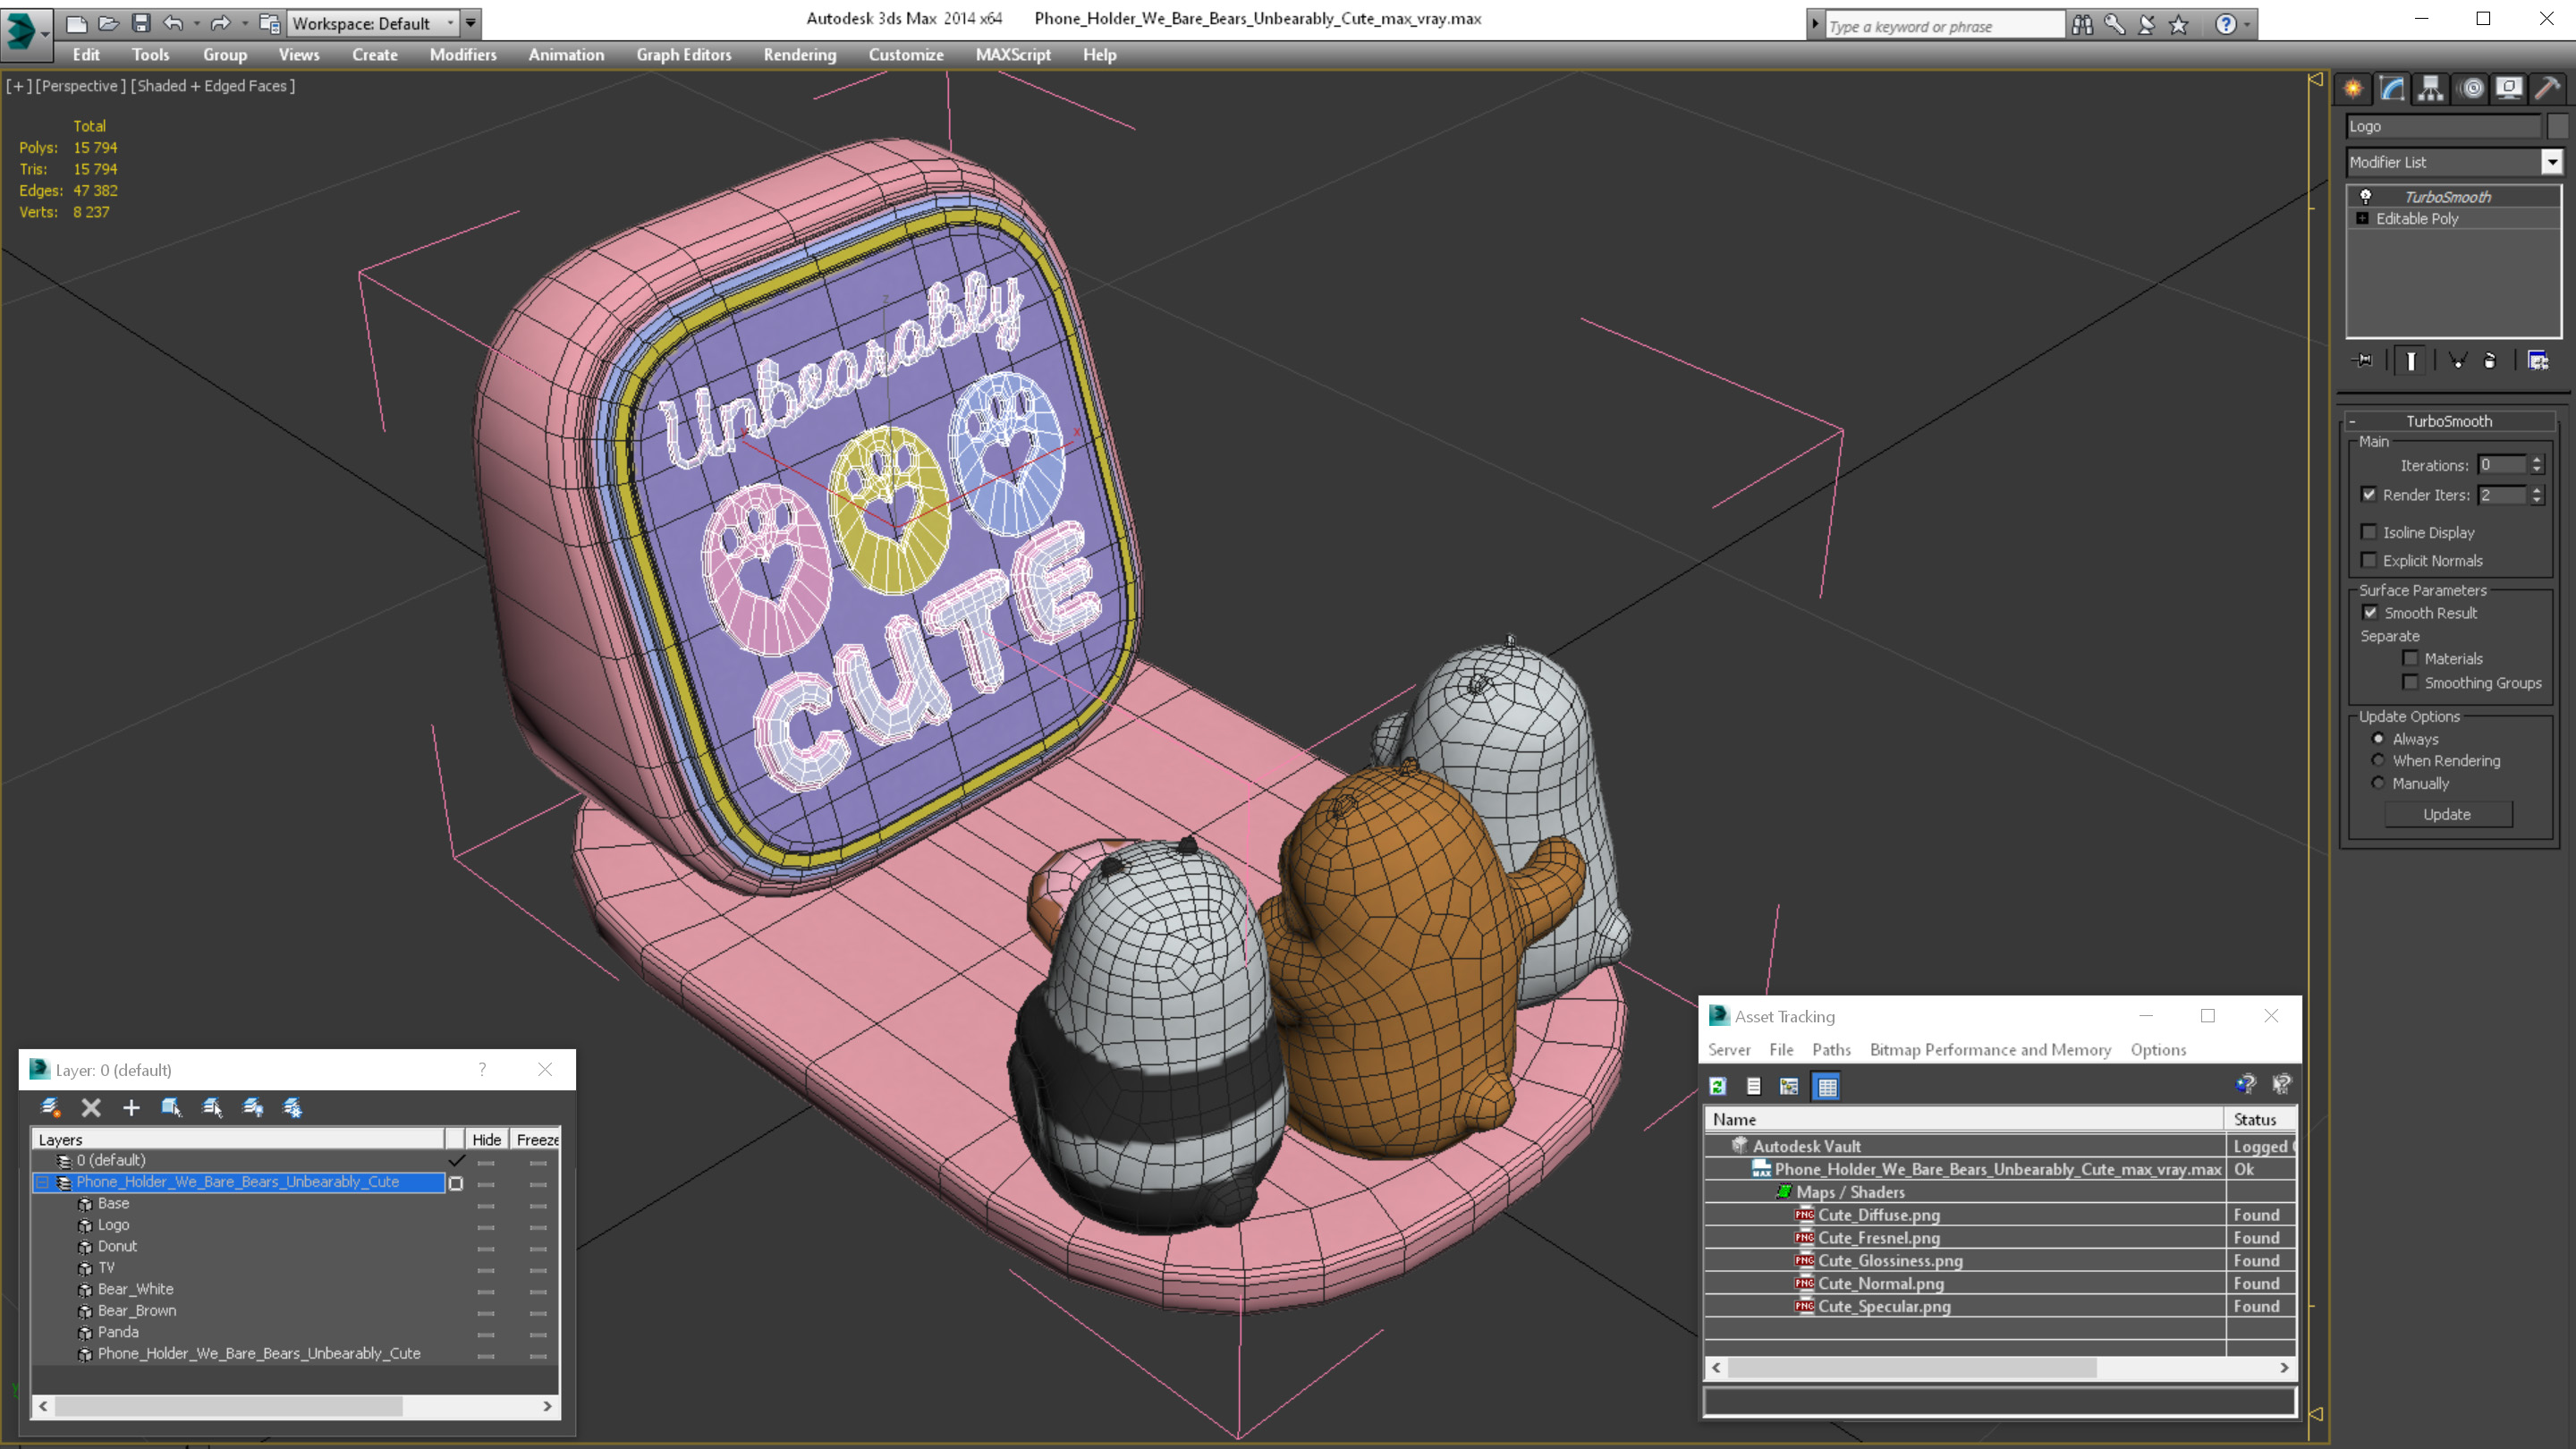Viewport: 2576px width, 1449px height.
Task: Click the object color swatch beside Logo
Action: (x=2557, y=126)
